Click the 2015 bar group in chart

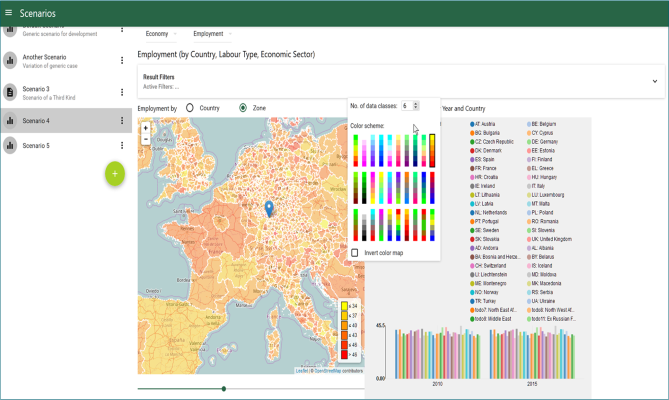click(x=532, y=353)
